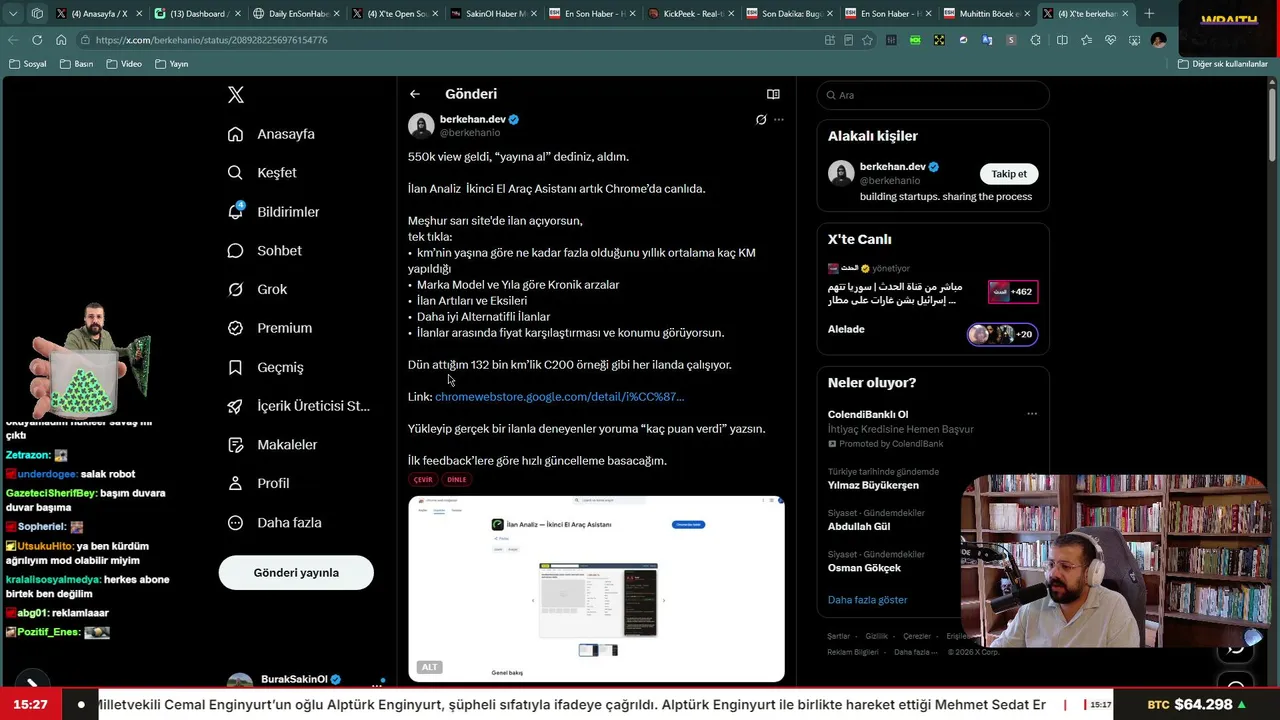Open İçerik Üreticisi Stüdyosu item
The height and width of the screenshot is (720, 1280).
click(298, 406)
